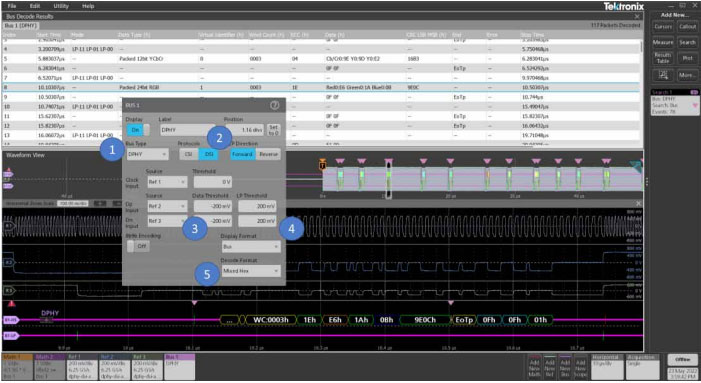The width and height of the screenshot is (701, 383).
Task: Open the Horizontal settings badge
Action: click(608, 367)
